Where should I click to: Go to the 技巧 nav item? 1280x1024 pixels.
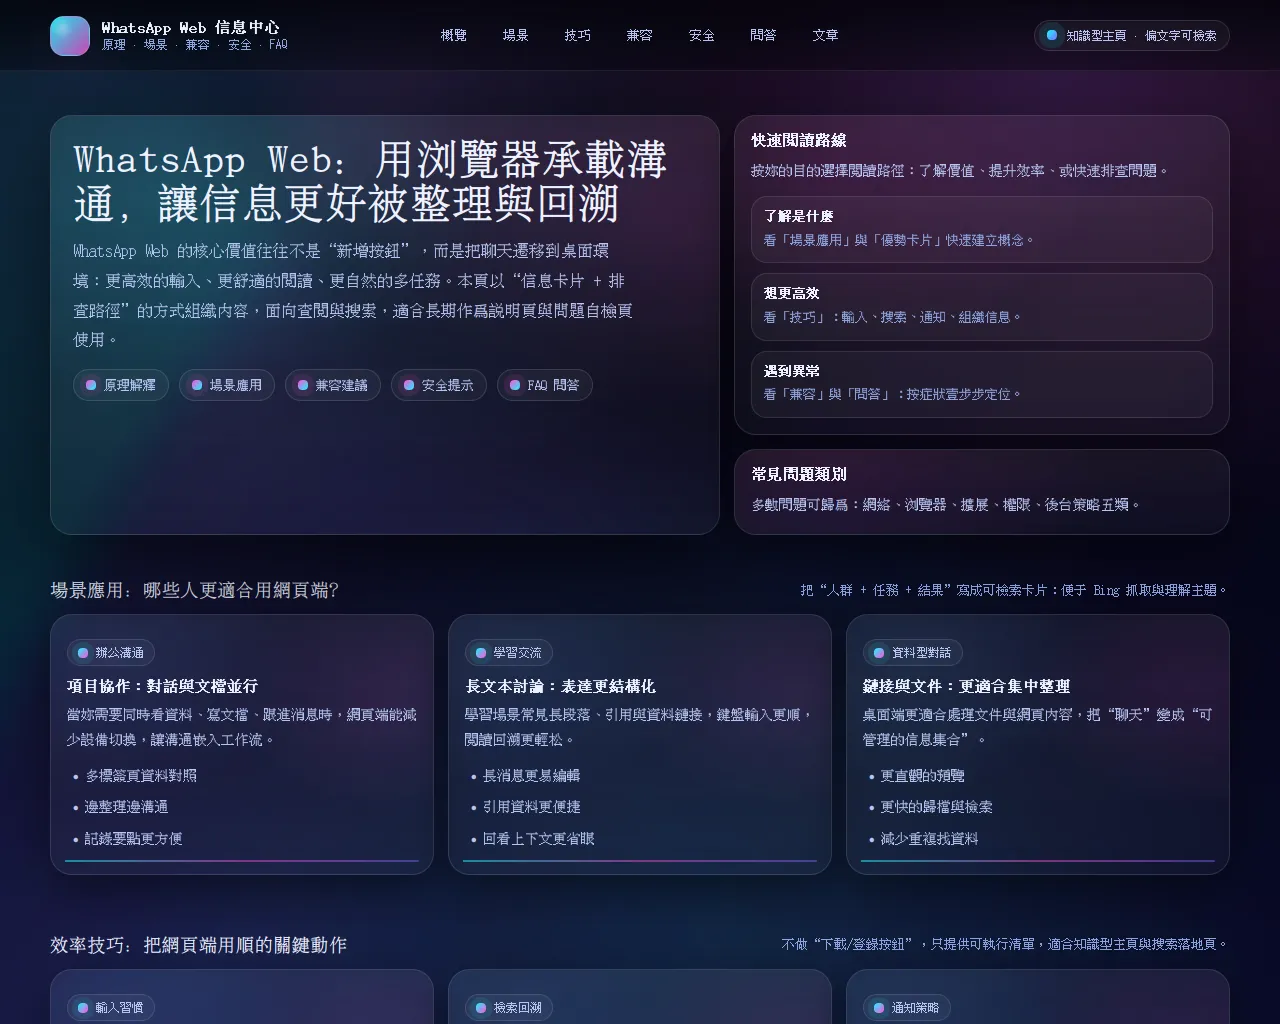578,35
